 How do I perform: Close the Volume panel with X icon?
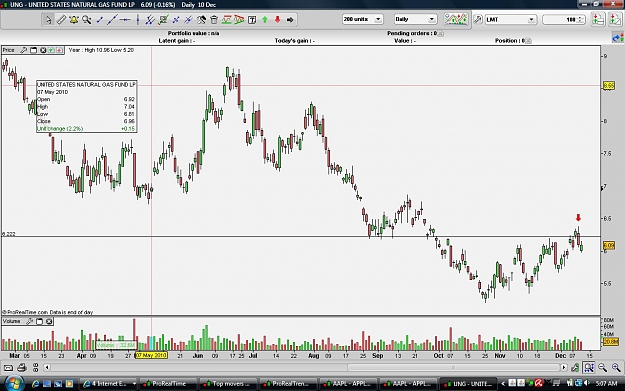49,321
